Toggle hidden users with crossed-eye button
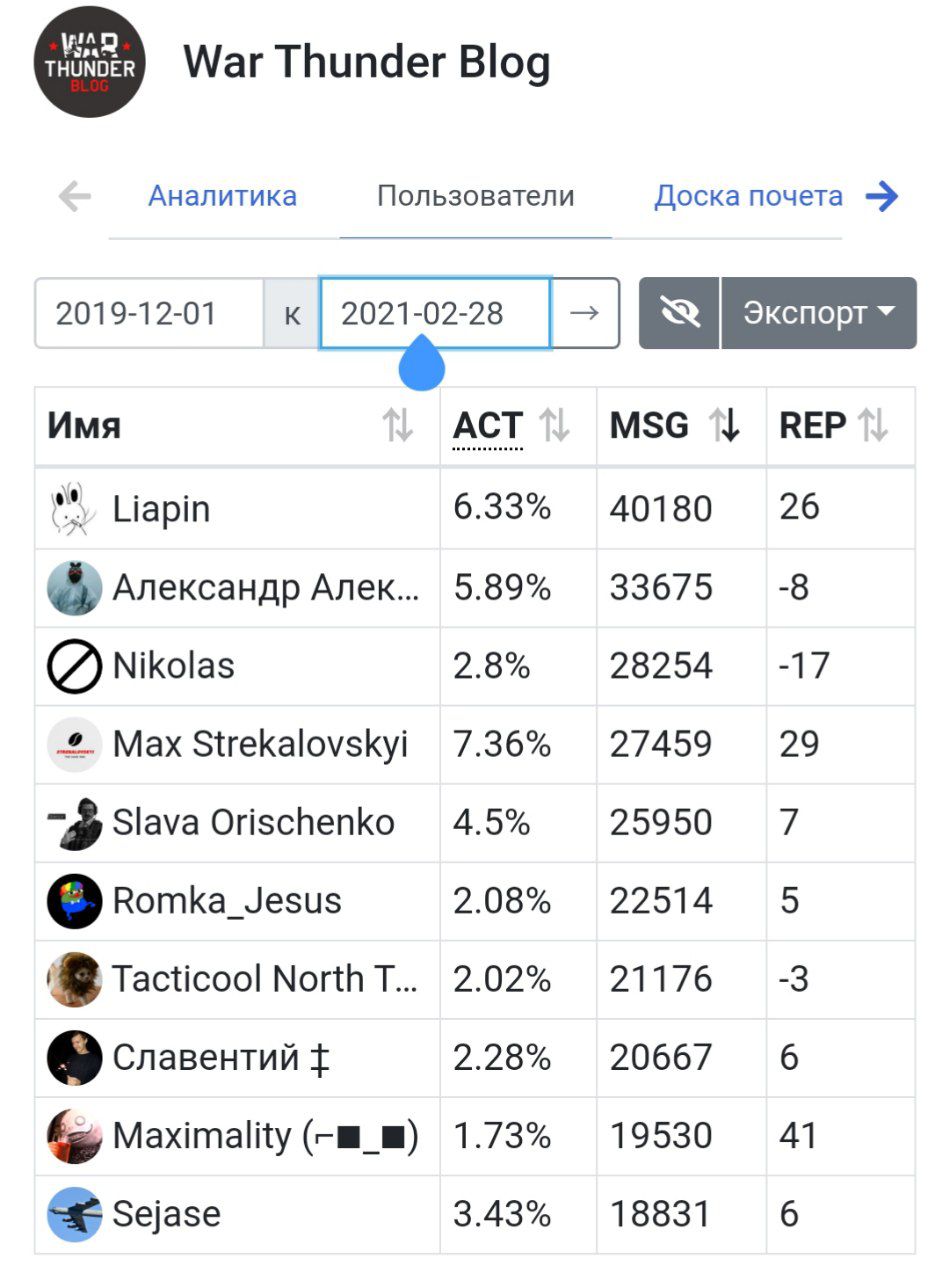The height and width of the screenshot is (1280, 949). pos(679,313)
